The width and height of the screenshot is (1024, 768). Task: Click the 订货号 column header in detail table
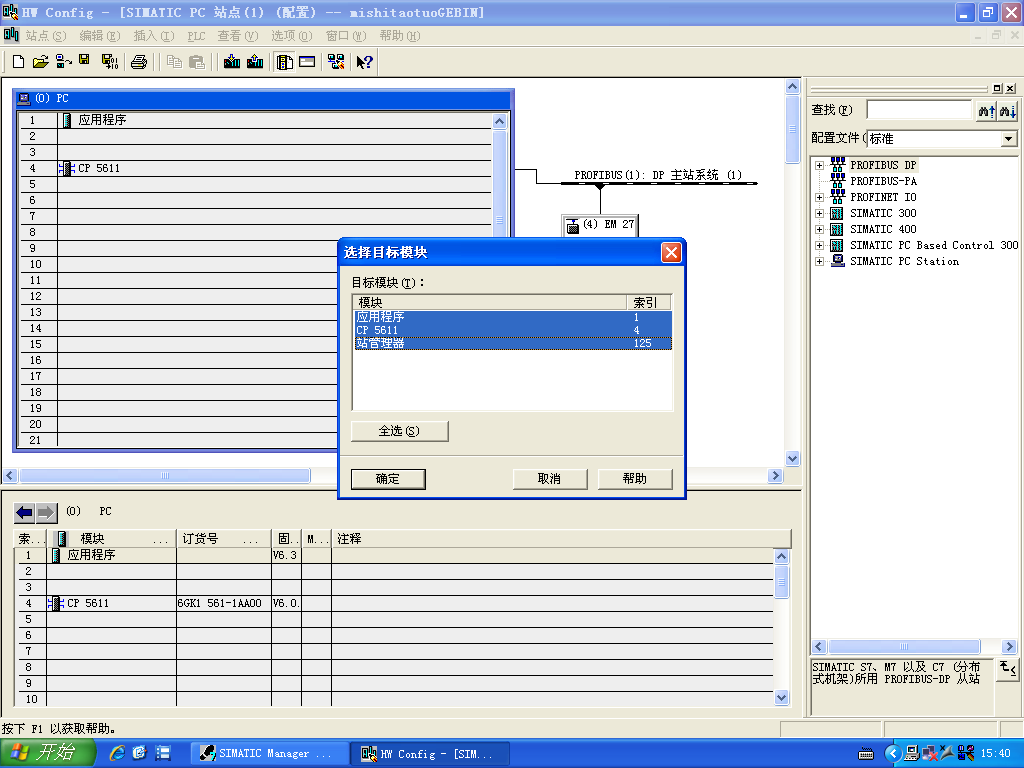pos(223,539)
